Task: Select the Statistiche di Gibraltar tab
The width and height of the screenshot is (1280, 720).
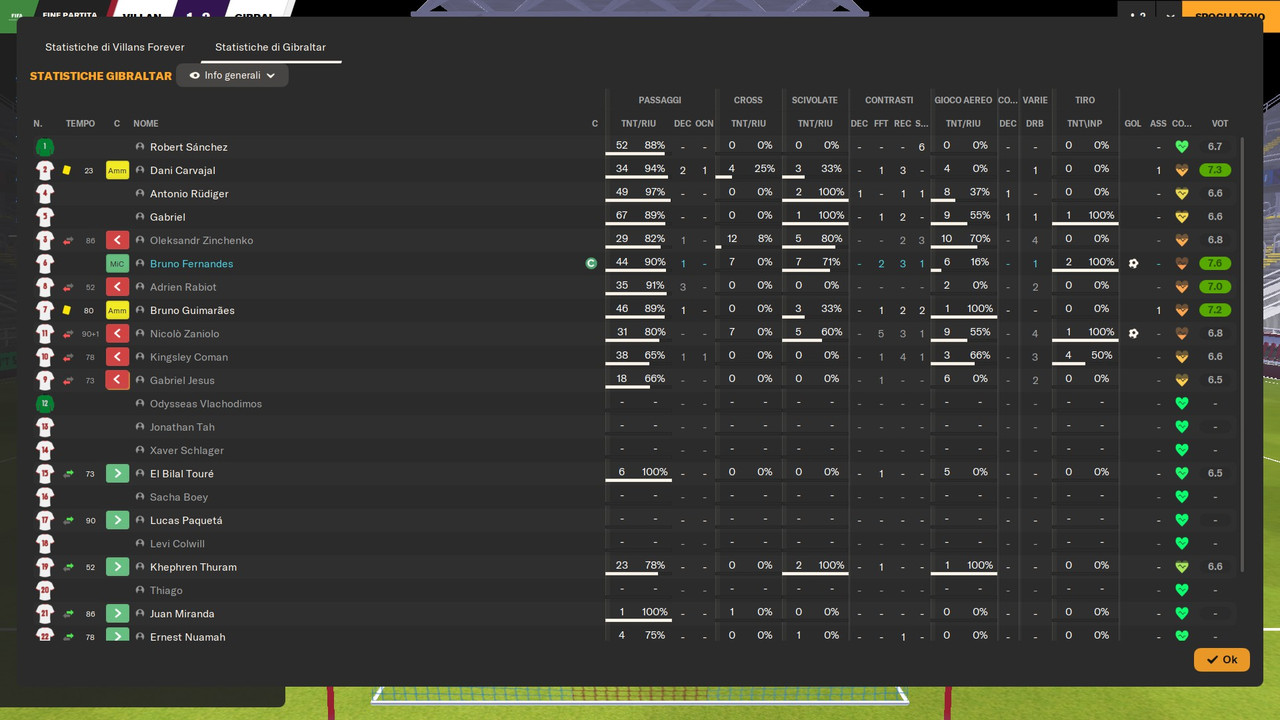Action: pyautogui.click(x=270, y=47)
